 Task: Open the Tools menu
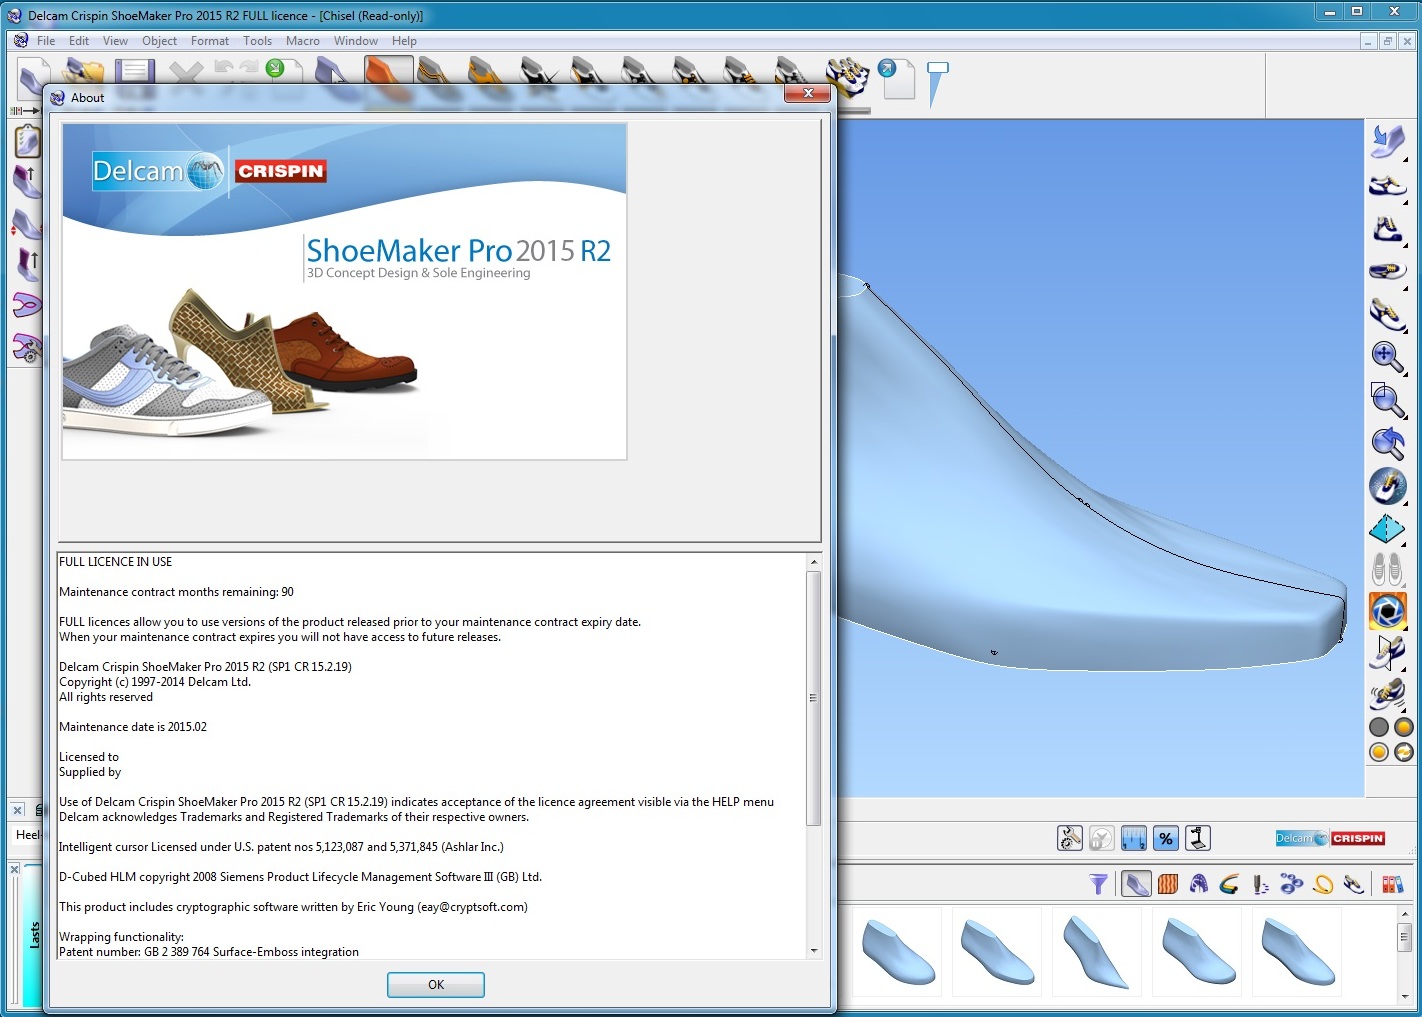coord(257,41)
